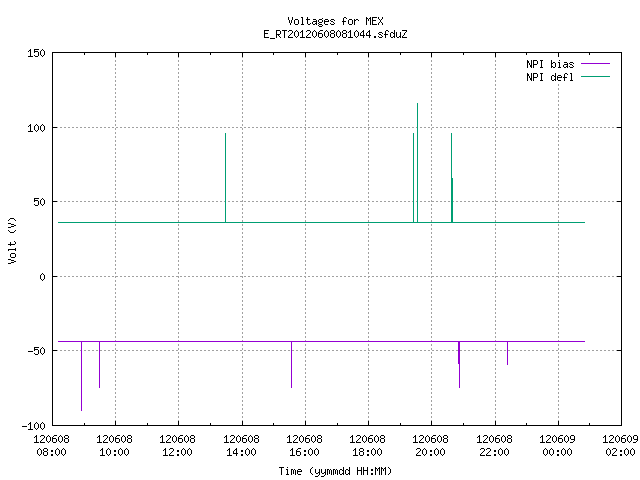This screenshot has height=480, width=640.
Task: Click the x-axis tick label 120608 20:00
Action: click(x=431, y=446)
